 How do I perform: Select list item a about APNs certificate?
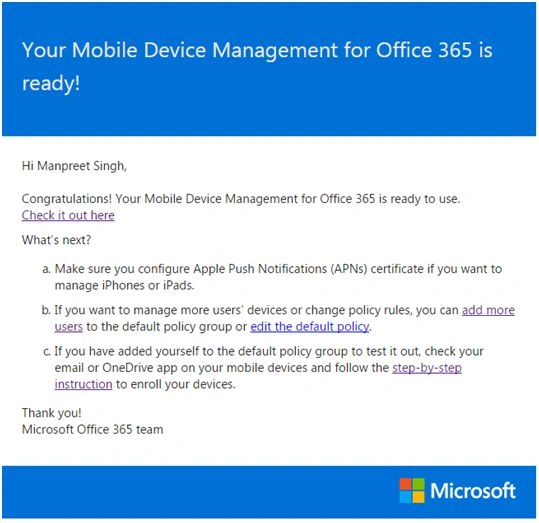coord(272,277)
